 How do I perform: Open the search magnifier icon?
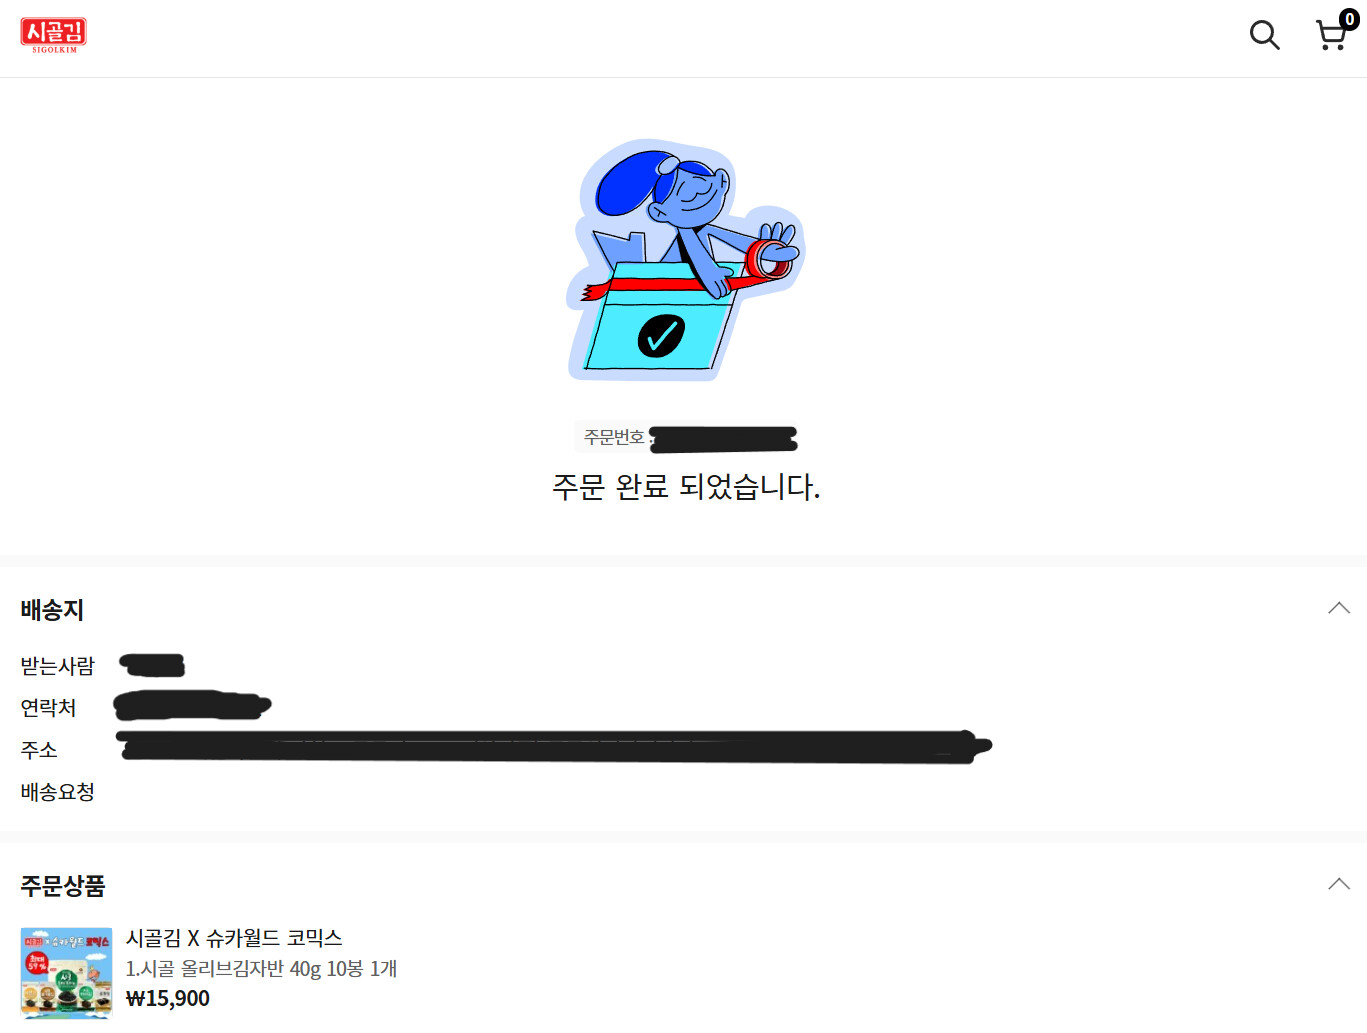(x=1264, y=35)
